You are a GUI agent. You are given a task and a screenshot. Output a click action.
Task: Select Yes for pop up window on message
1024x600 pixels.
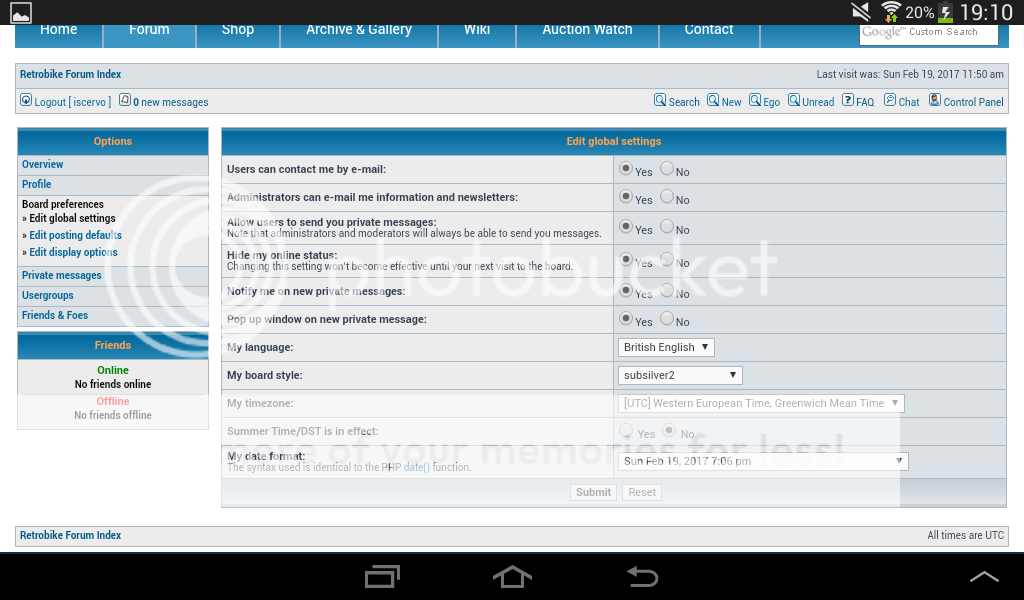[626, 319]
